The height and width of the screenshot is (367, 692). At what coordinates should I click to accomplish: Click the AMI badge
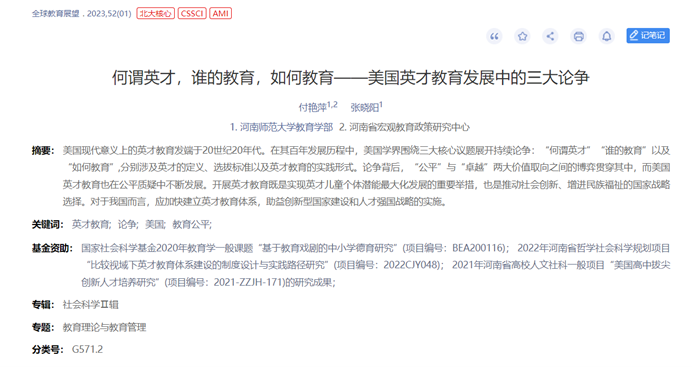point(221,14)
